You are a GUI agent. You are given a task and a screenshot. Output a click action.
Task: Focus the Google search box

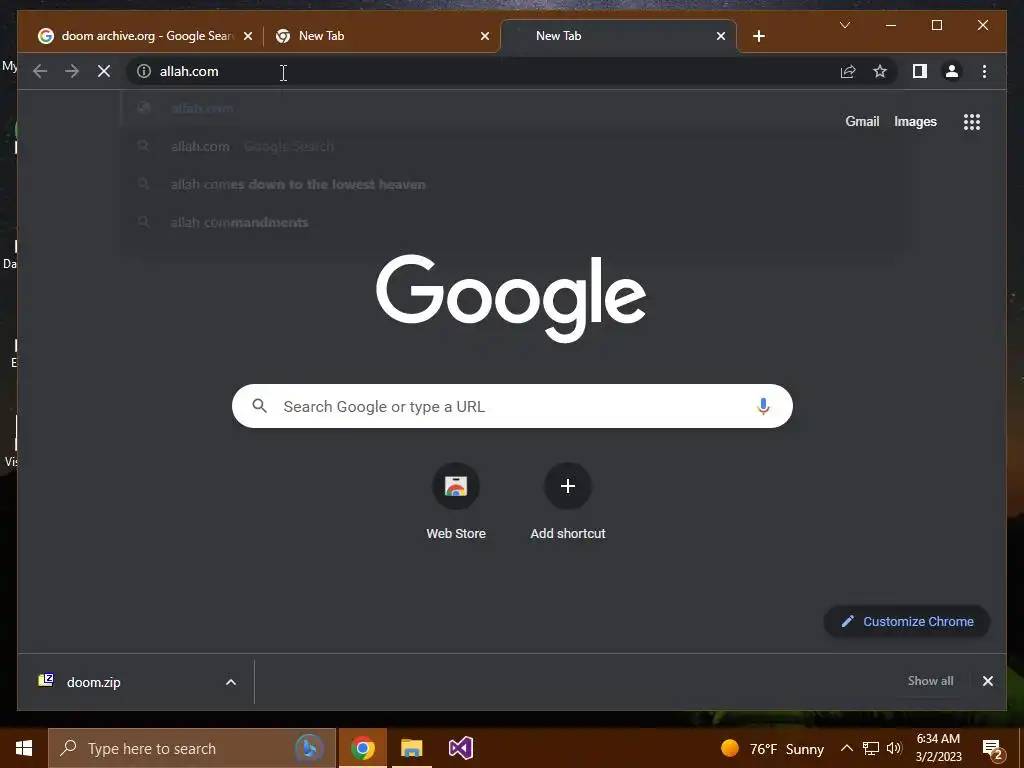(512, 406)
